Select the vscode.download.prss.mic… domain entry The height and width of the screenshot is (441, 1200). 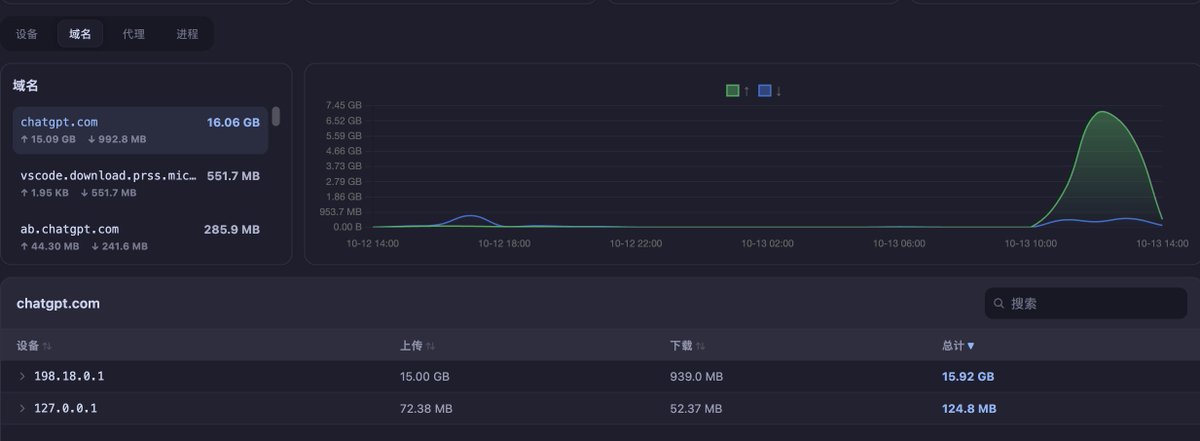click(x=140, y=183)
